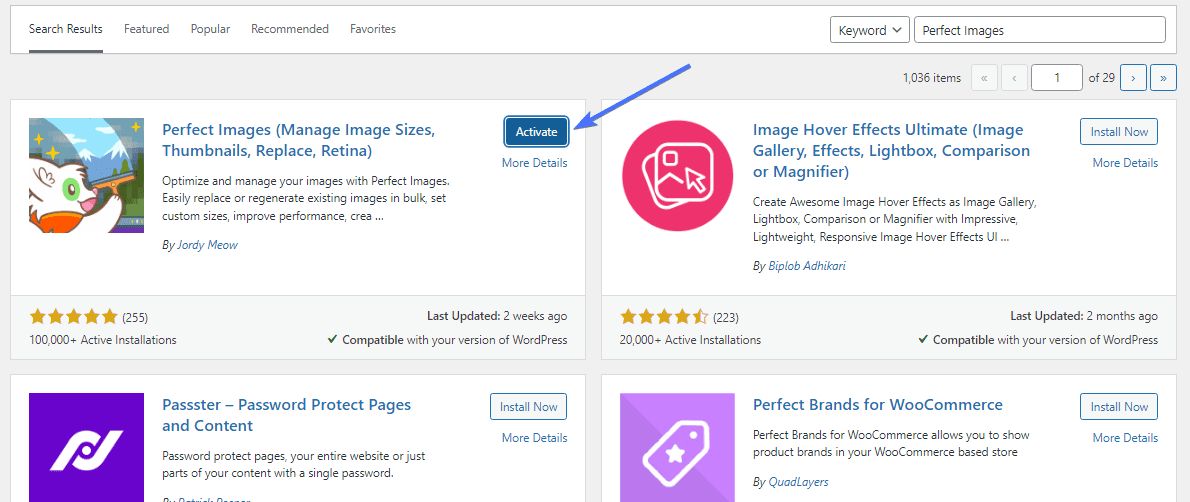This screenshot has width=1190, height=502.
Task: Go to first page of results
Action: 984,77
